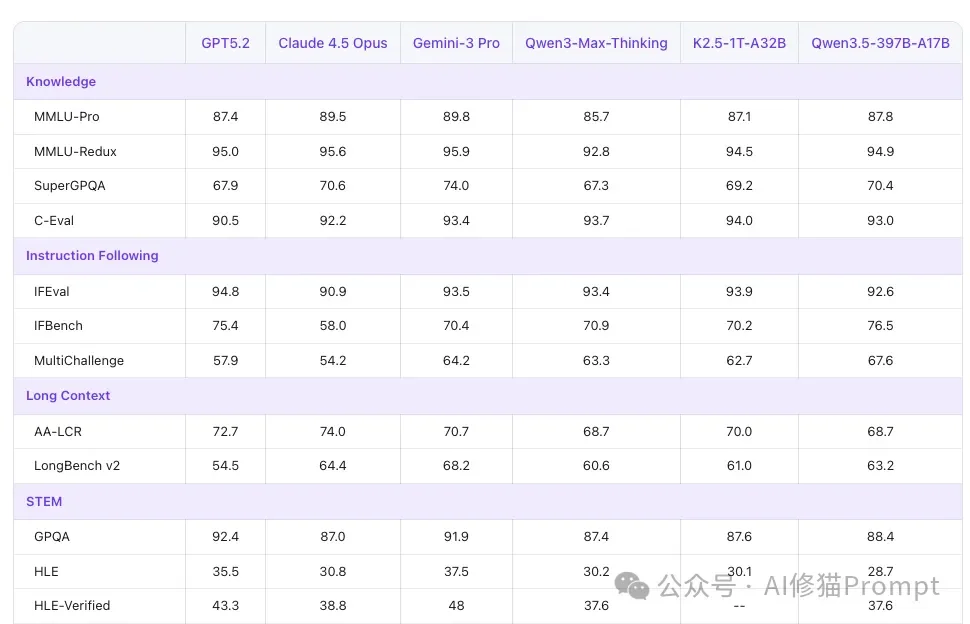Select the GPT5.2 column header
Image resolution: width=970 pixels, height=624 pixels.
point(225,43)
